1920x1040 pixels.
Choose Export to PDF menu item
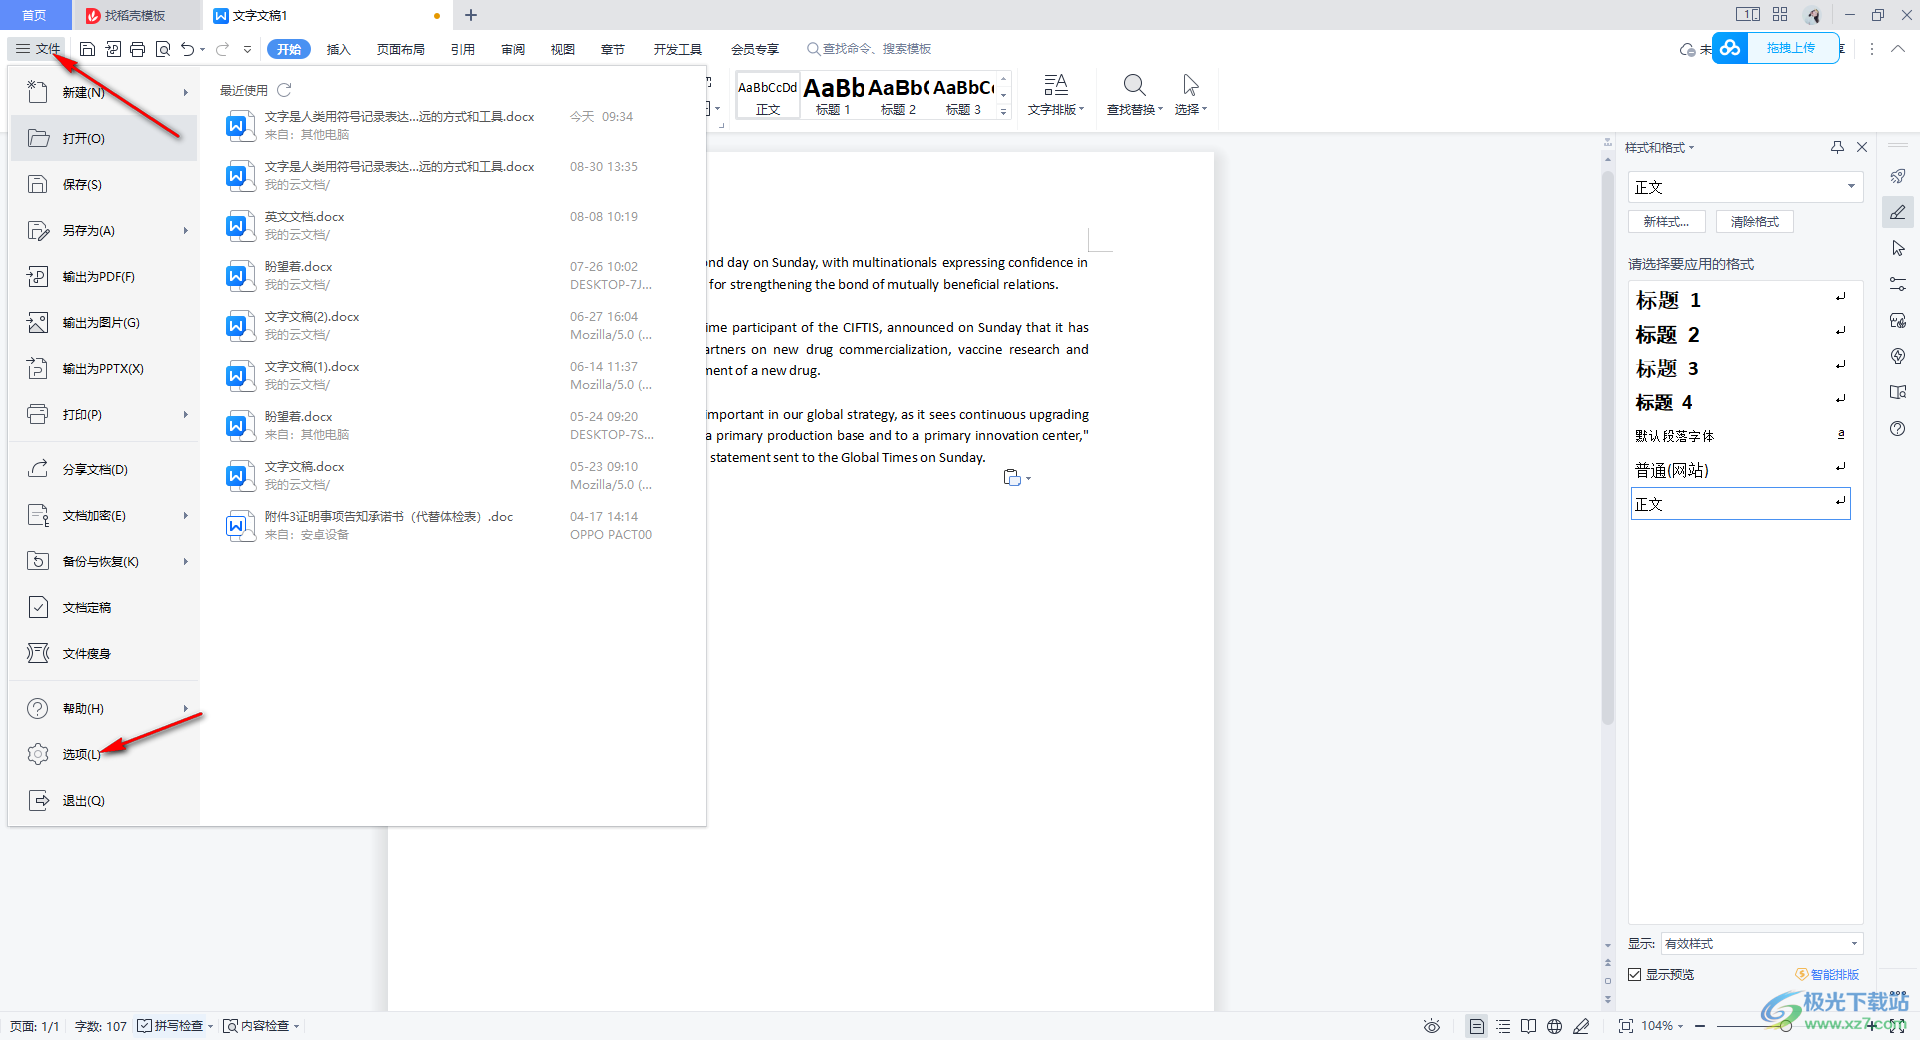click(x=104, y=276)
